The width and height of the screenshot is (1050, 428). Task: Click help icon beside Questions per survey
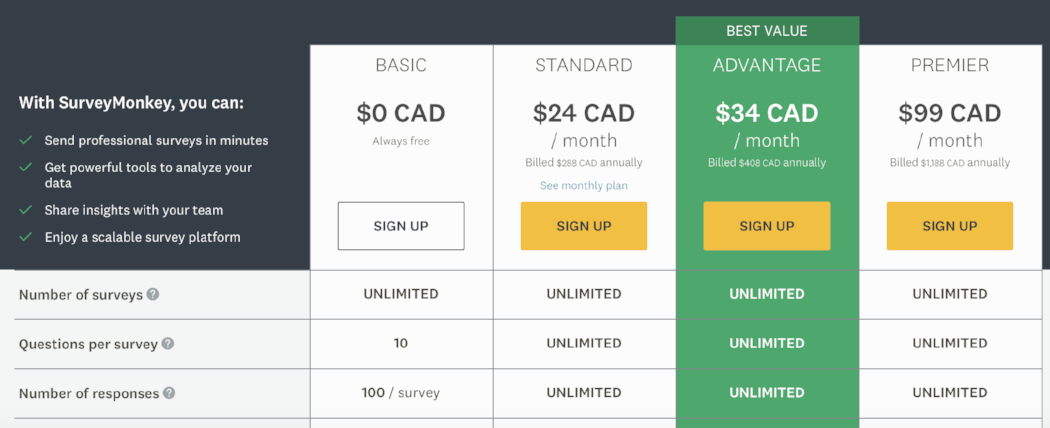[167, 344]
